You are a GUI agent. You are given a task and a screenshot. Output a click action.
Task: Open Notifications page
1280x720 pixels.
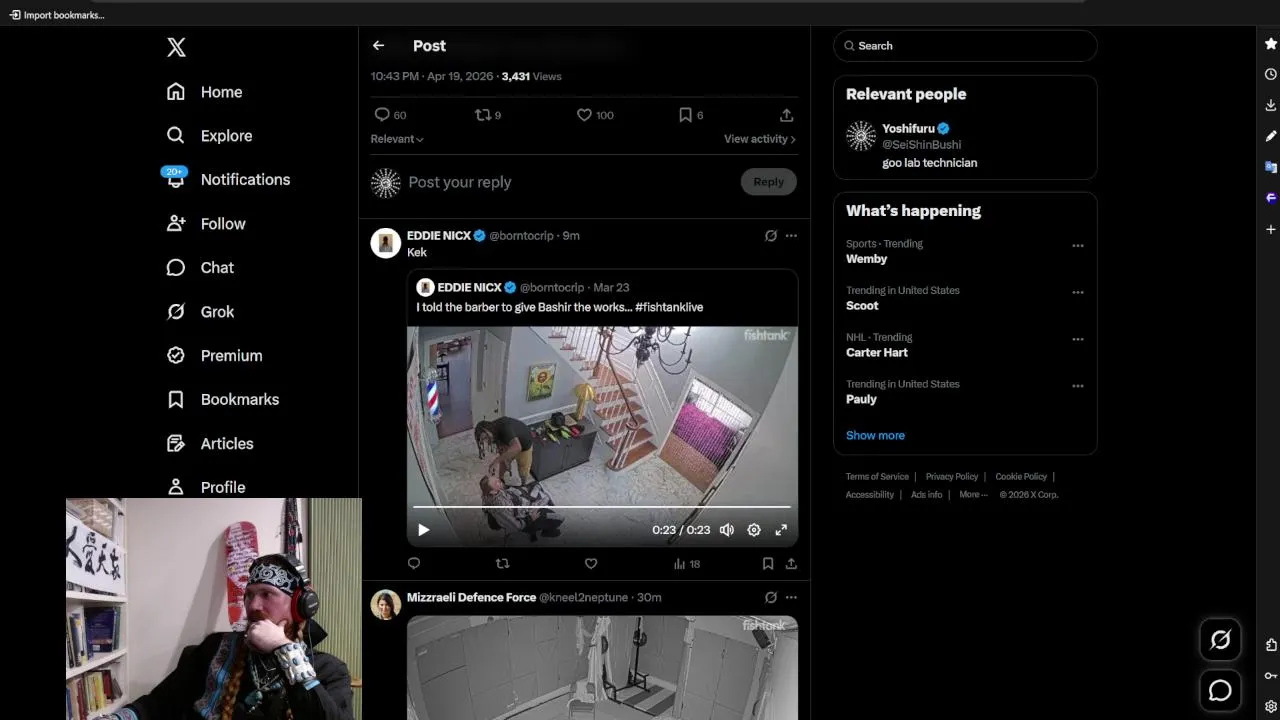(229, 180)
